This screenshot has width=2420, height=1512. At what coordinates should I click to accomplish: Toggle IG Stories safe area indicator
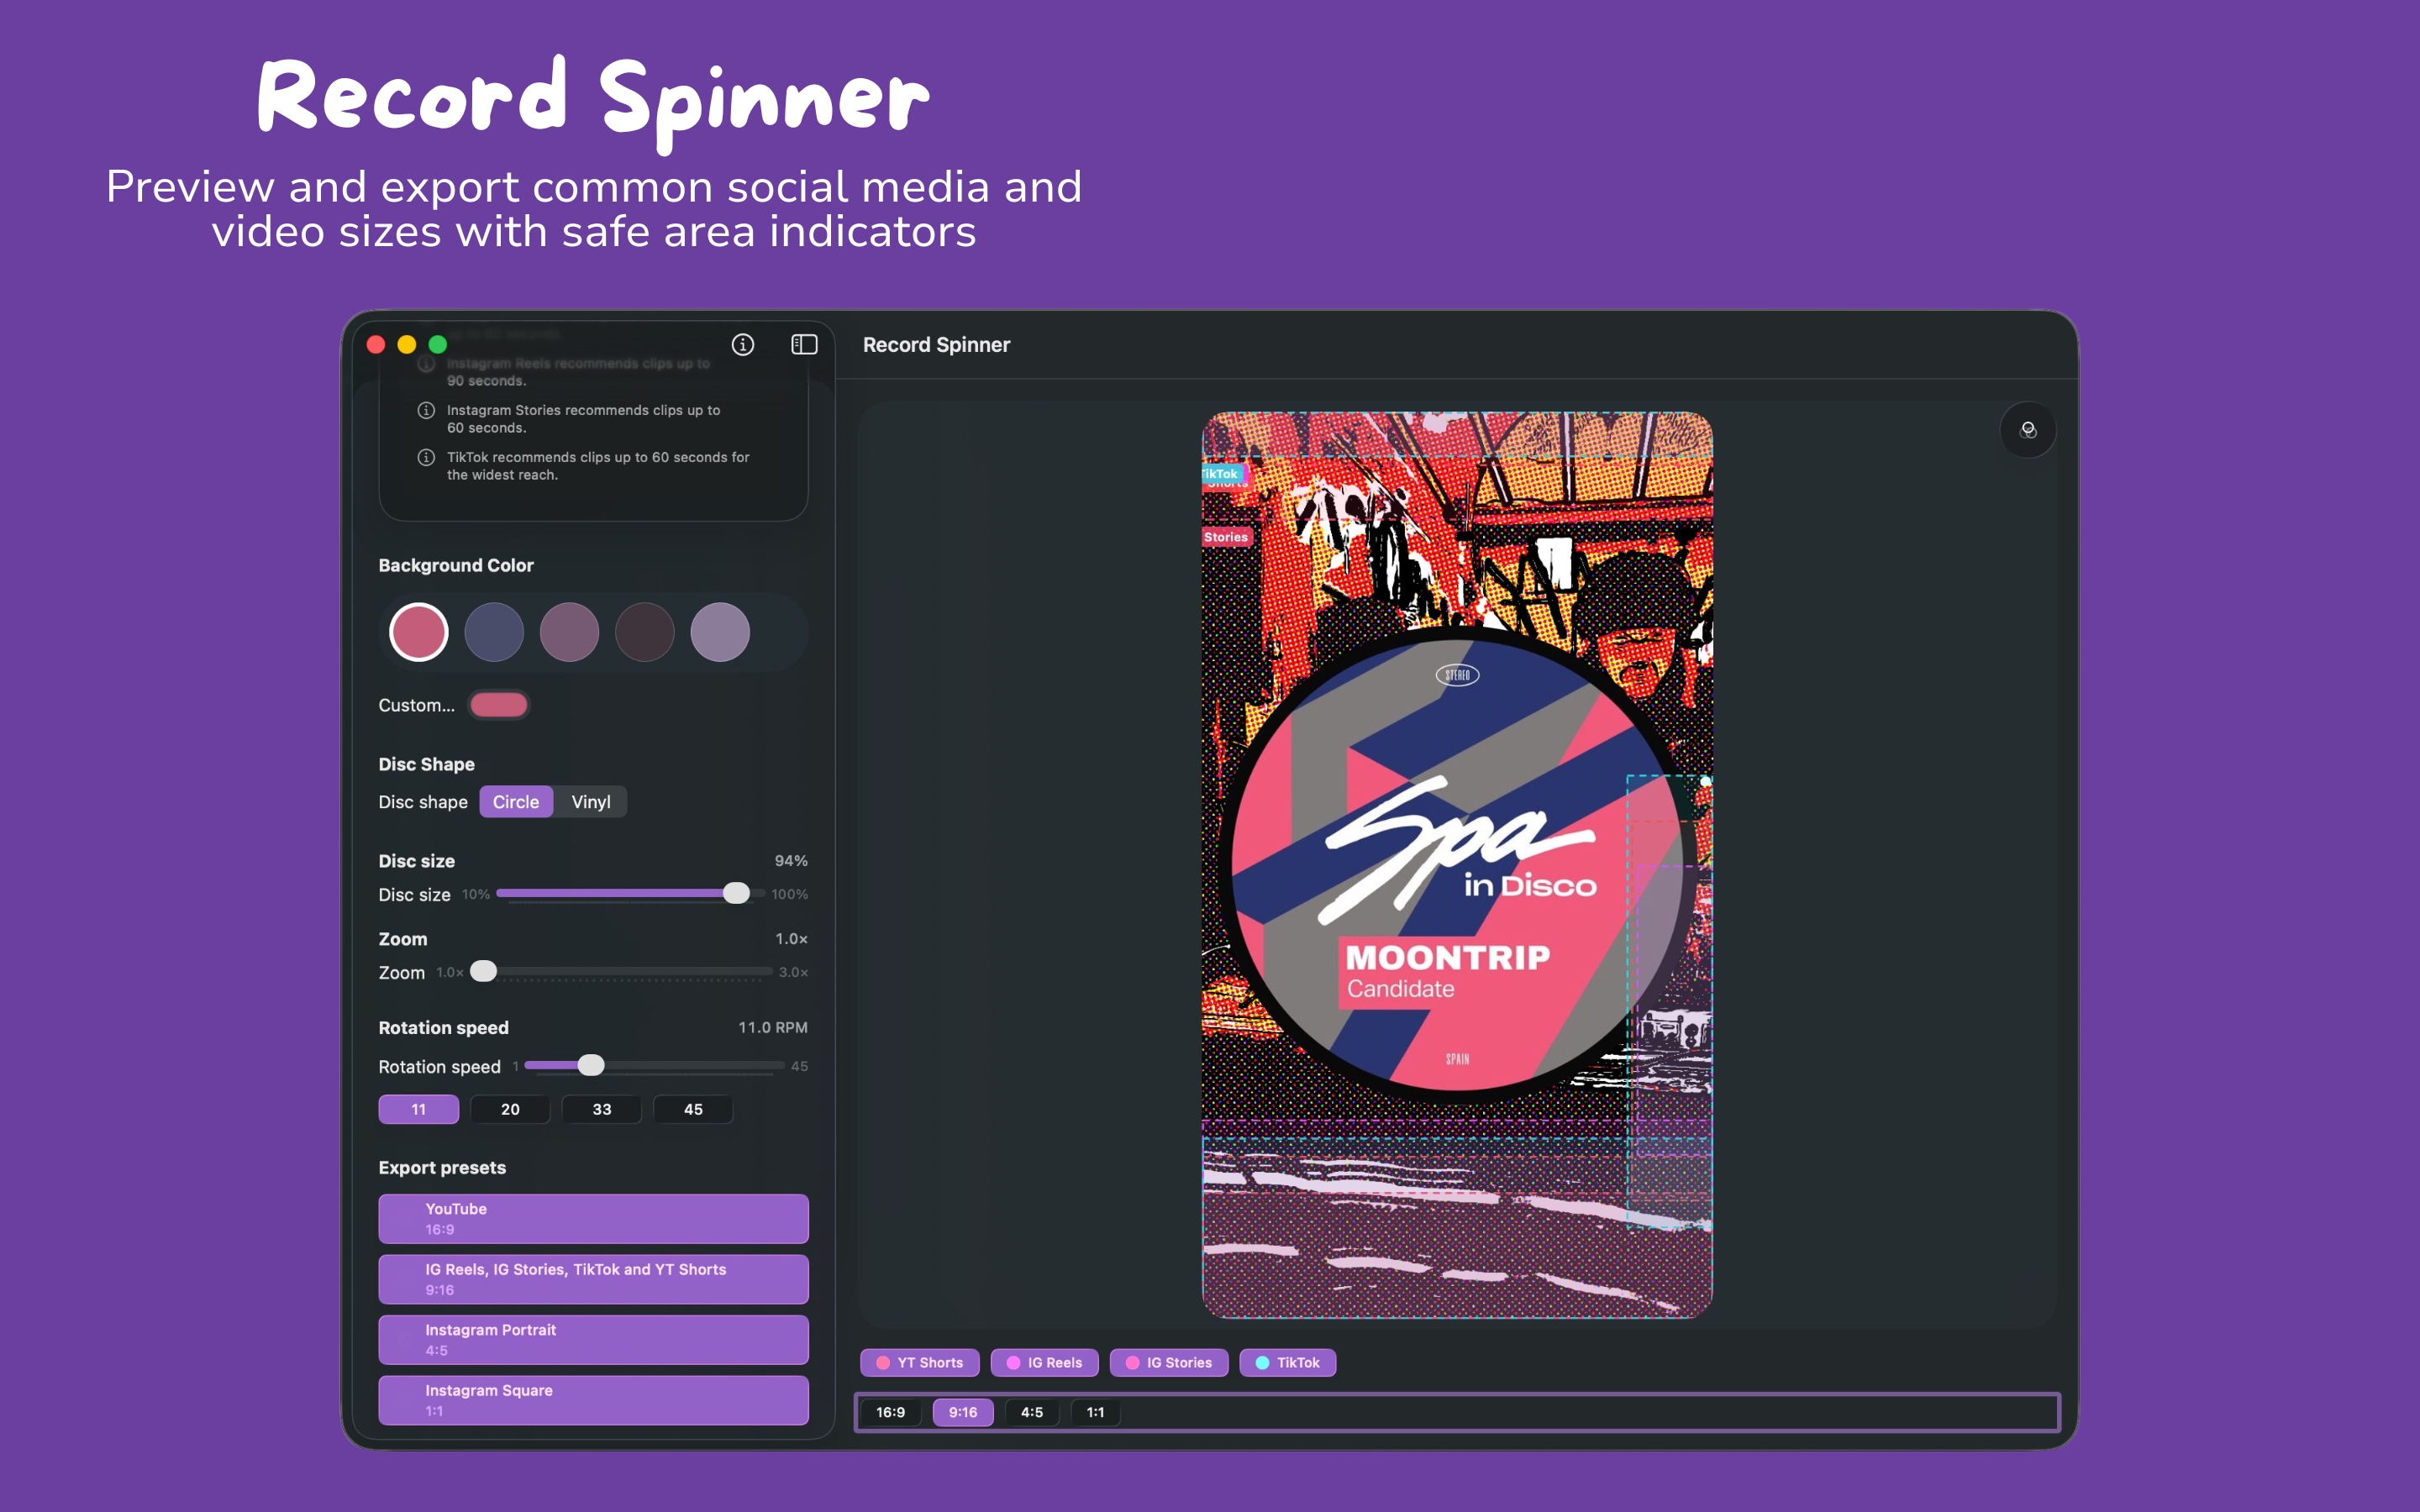coord(1169,1363)
